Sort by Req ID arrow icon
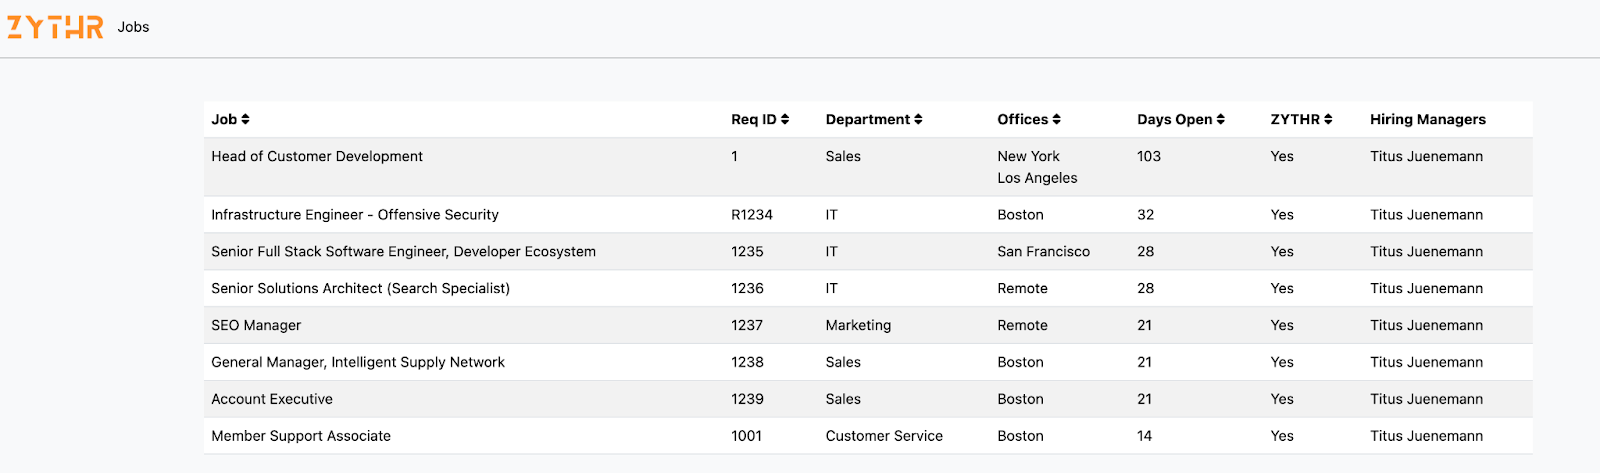 pyautogui.click(x=785, y=120)
